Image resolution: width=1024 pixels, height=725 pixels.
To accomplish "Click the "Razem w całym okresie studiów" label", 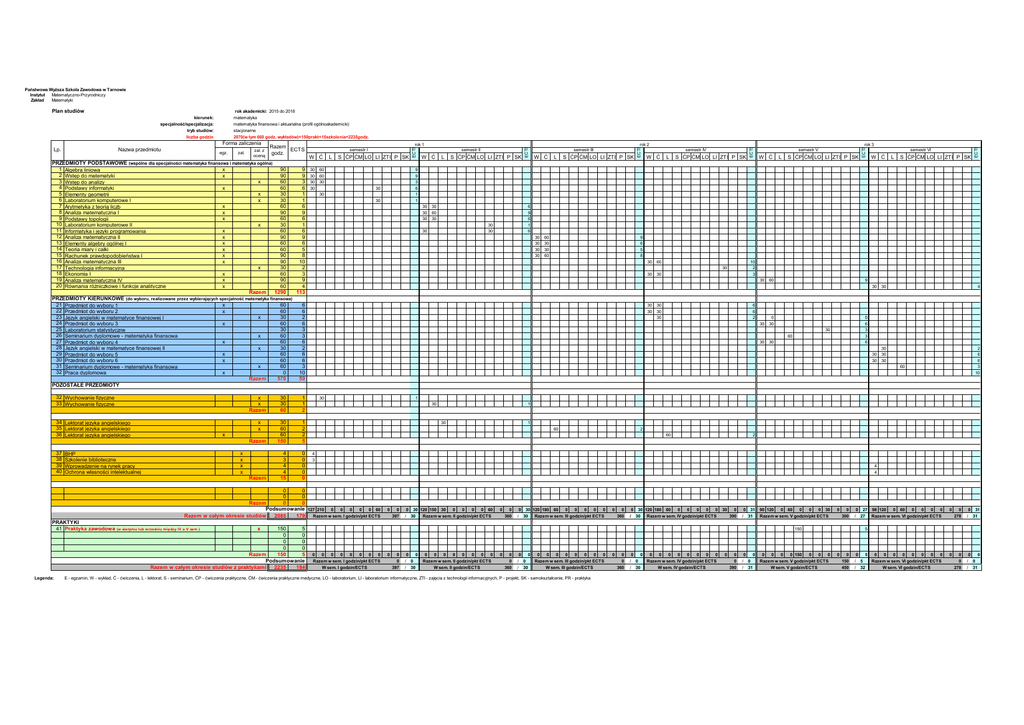I will click(227, 516).
